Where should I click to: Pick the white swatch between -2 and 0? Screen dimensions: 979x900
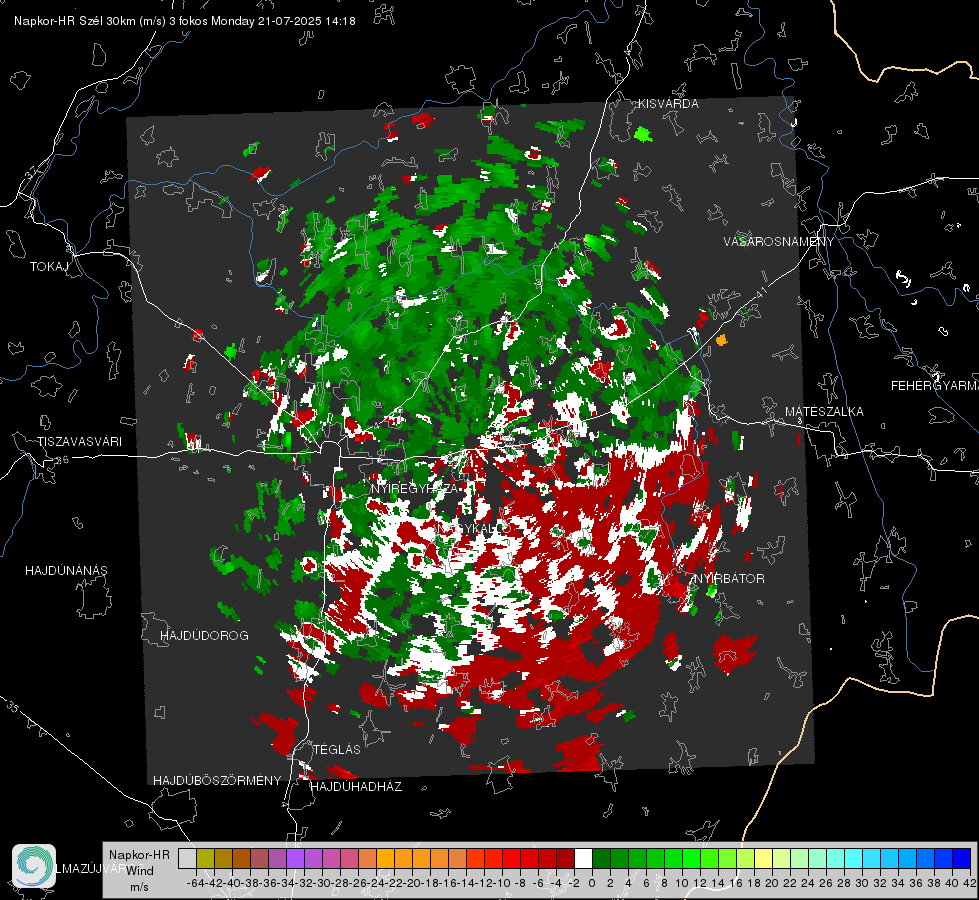(583, 859)
